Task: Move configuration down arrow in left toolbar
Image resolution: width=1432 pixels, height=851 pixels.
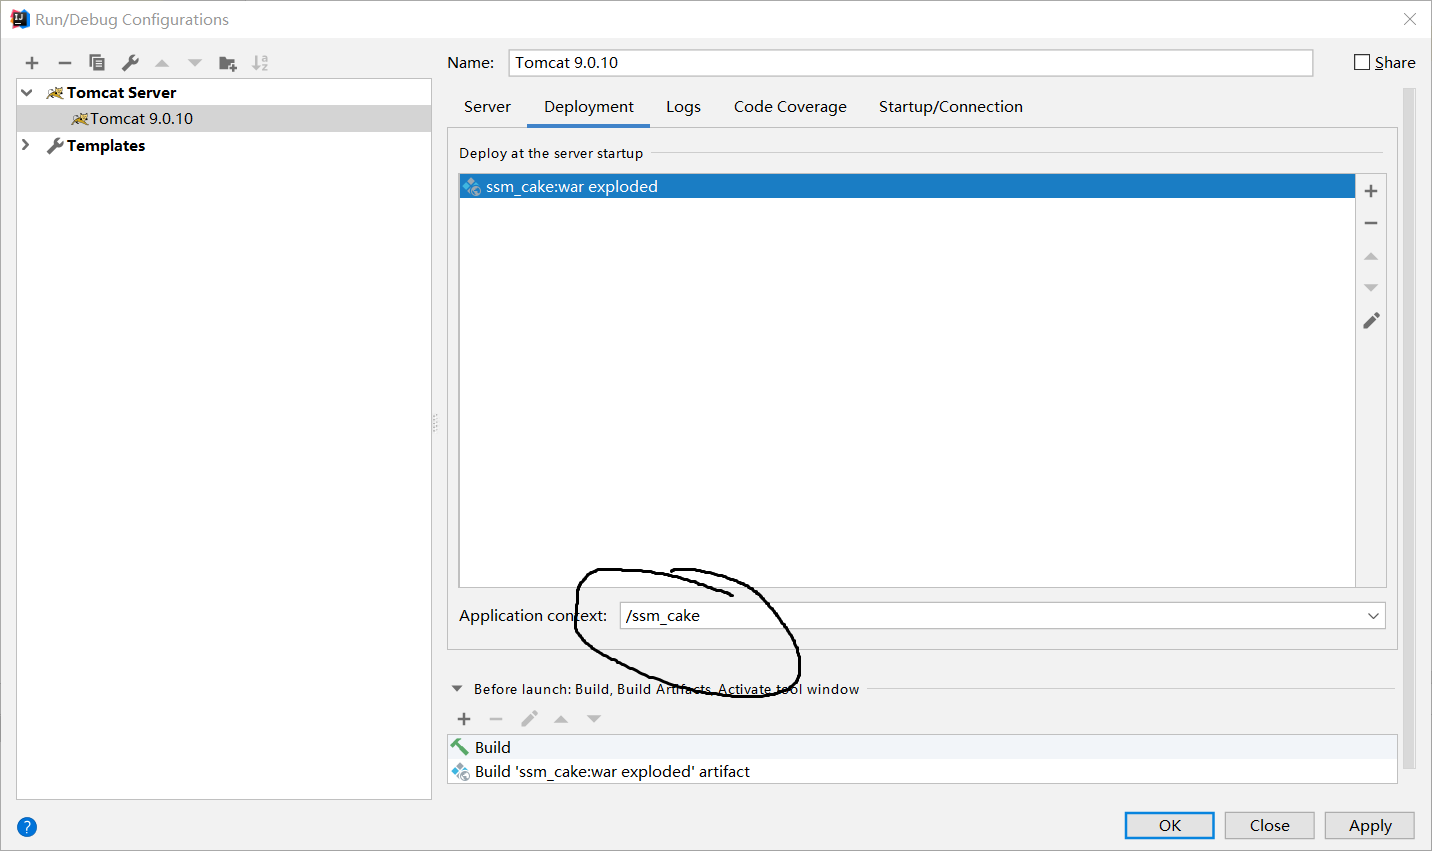Action: [x=195, y=63]
